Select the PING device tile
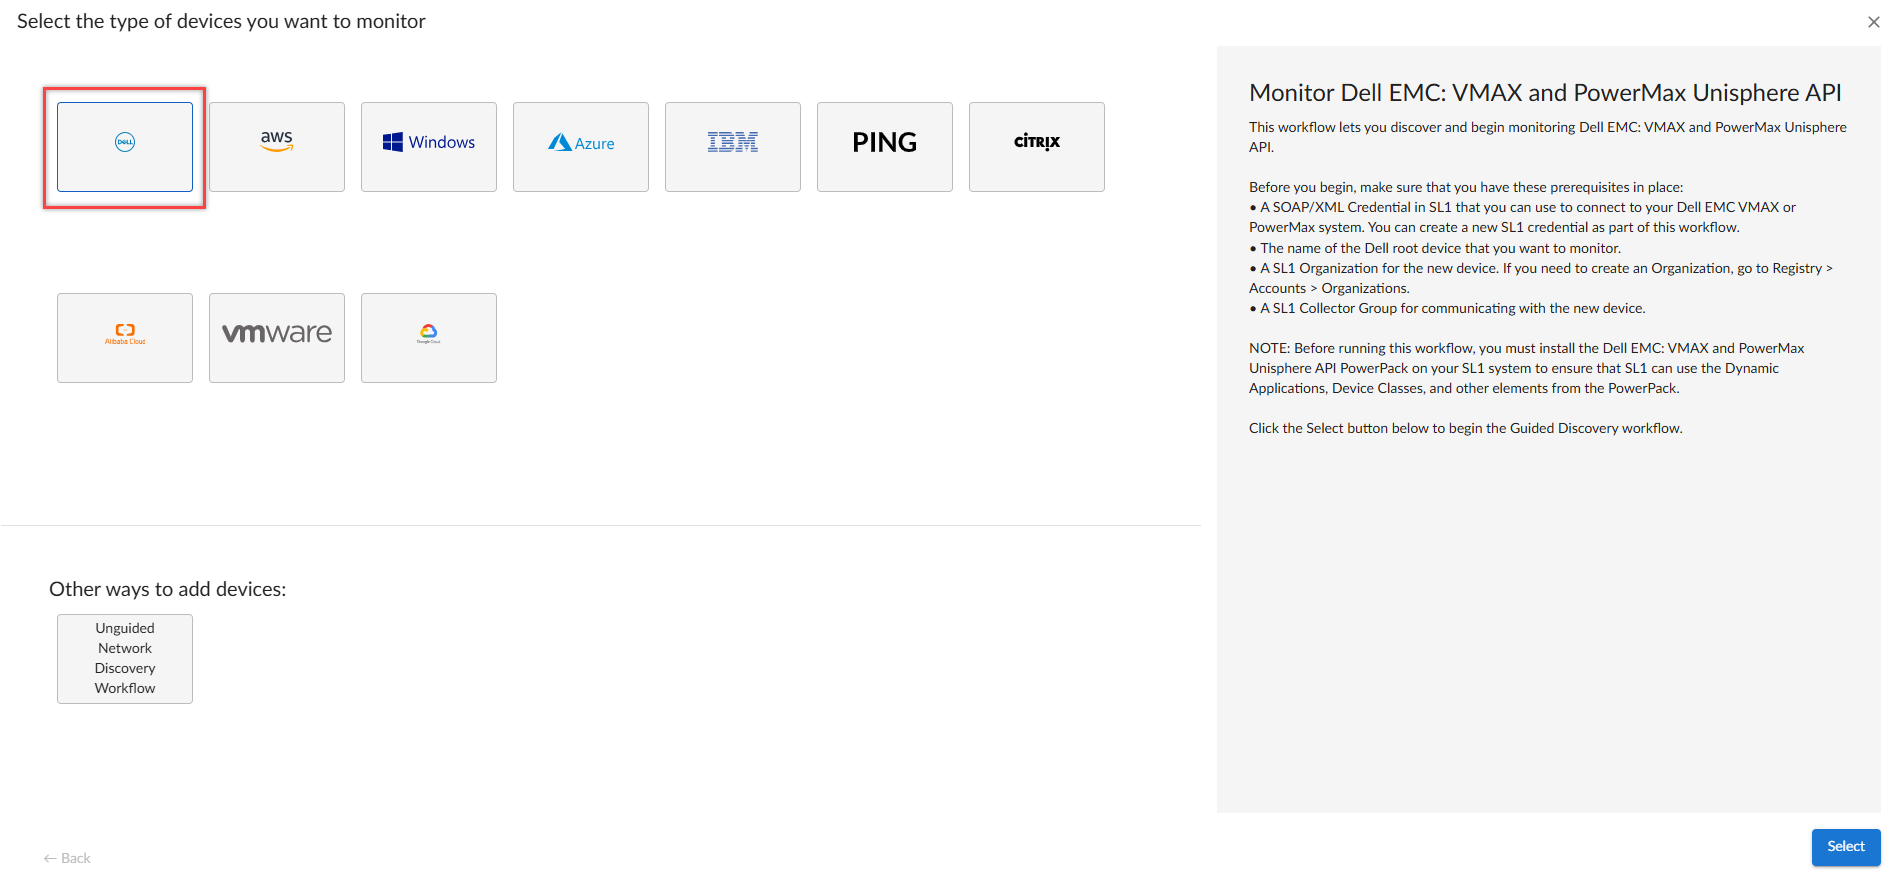Viewport: 1900px width, 887px height. point(885,147)
